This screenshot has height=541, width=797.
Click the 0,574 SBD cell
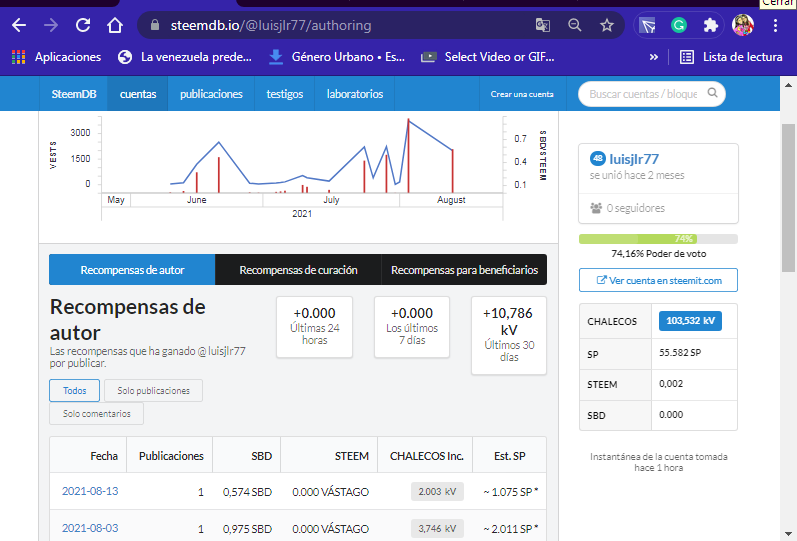[x=247, y=492]
